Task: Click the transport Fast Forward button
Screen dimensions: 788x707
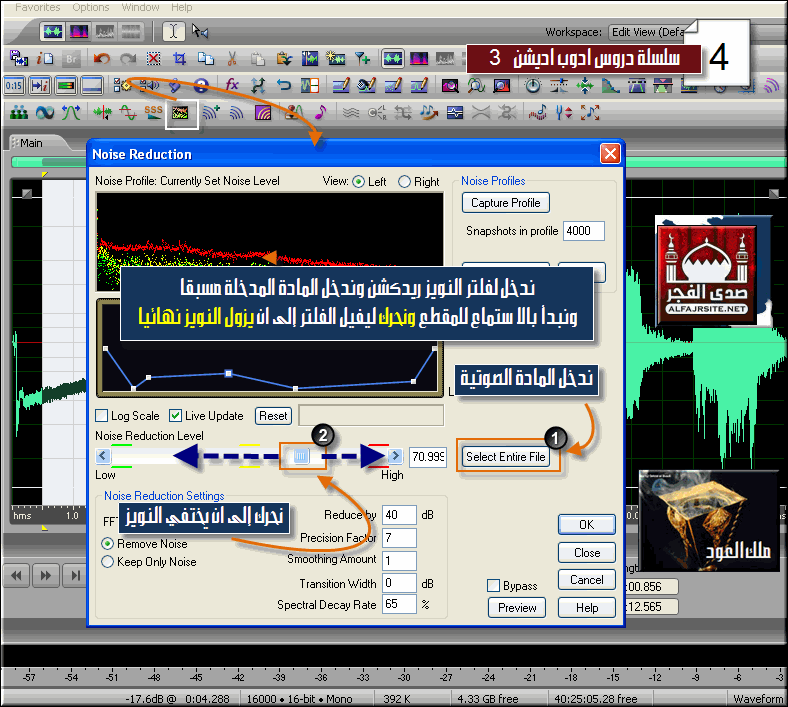Action: pos(46,575)
